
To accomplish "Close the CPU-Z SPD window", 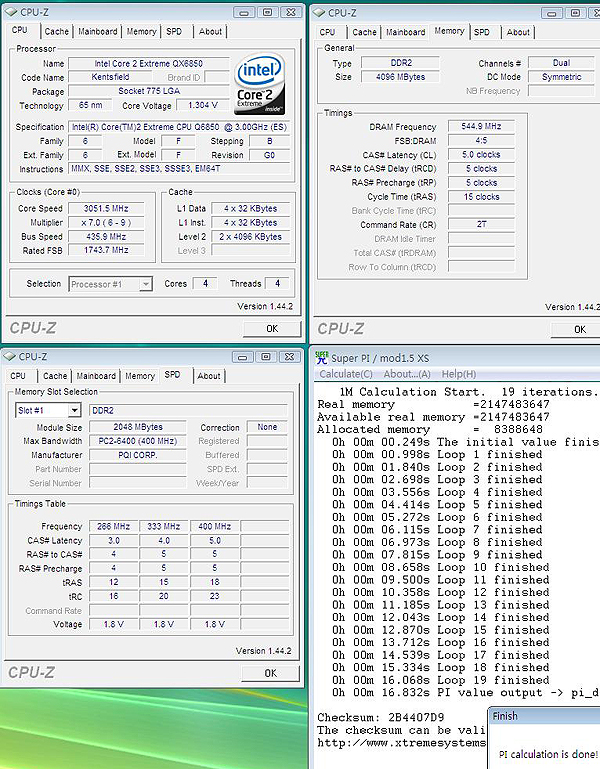I will [289, 357].
